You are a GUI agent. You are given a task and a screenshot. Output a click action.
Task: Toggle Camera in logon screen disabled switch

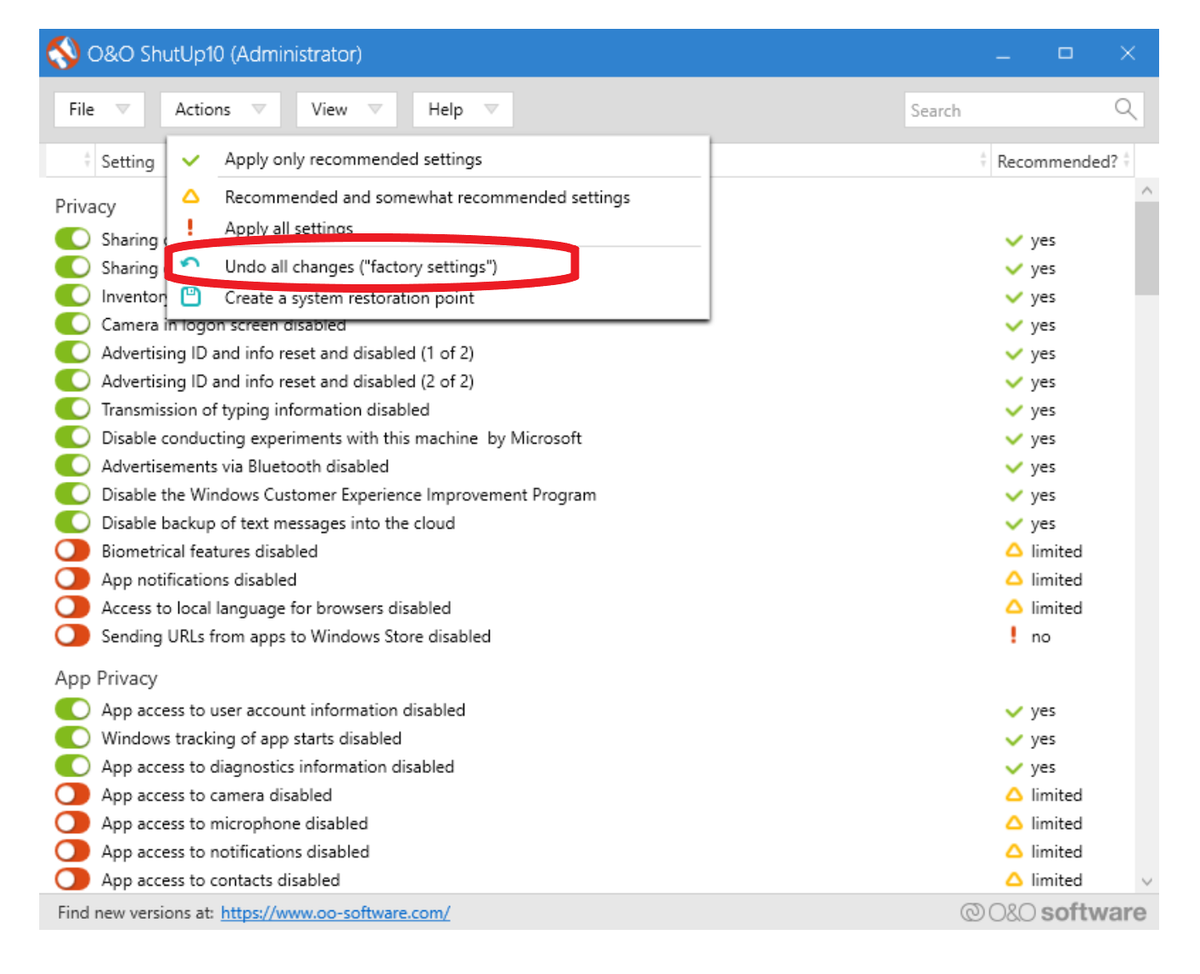(x=72, y=324)
